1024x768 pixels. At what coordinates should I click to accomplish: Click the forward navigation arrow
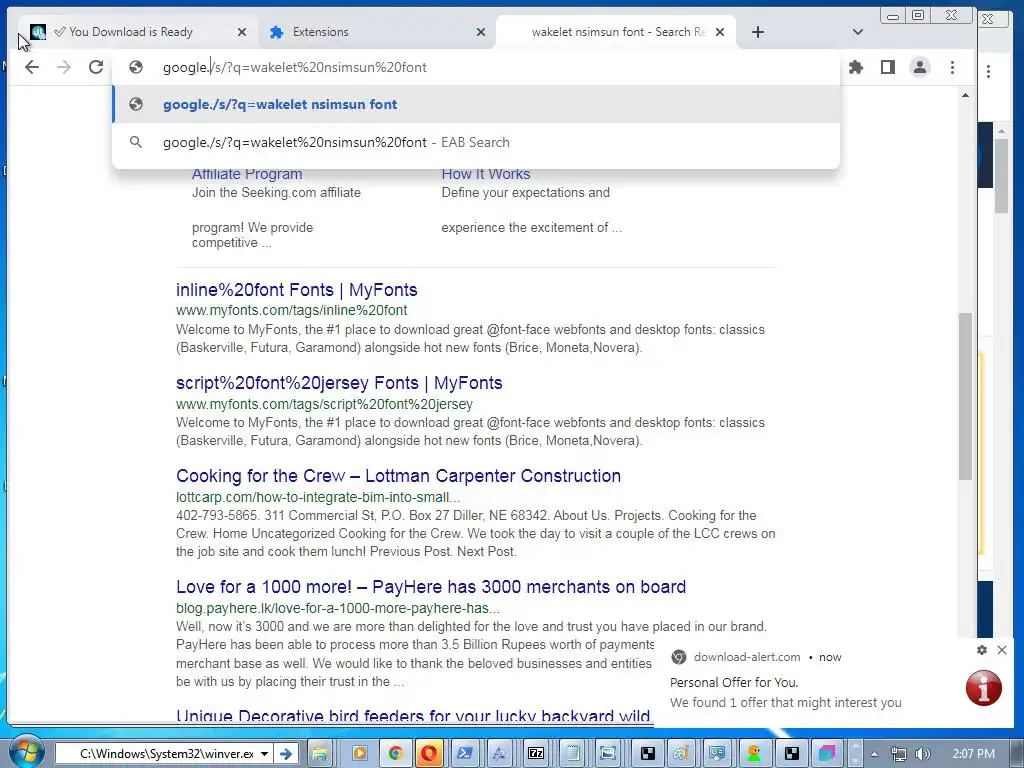pyautogui.click(x=63, y=67)
